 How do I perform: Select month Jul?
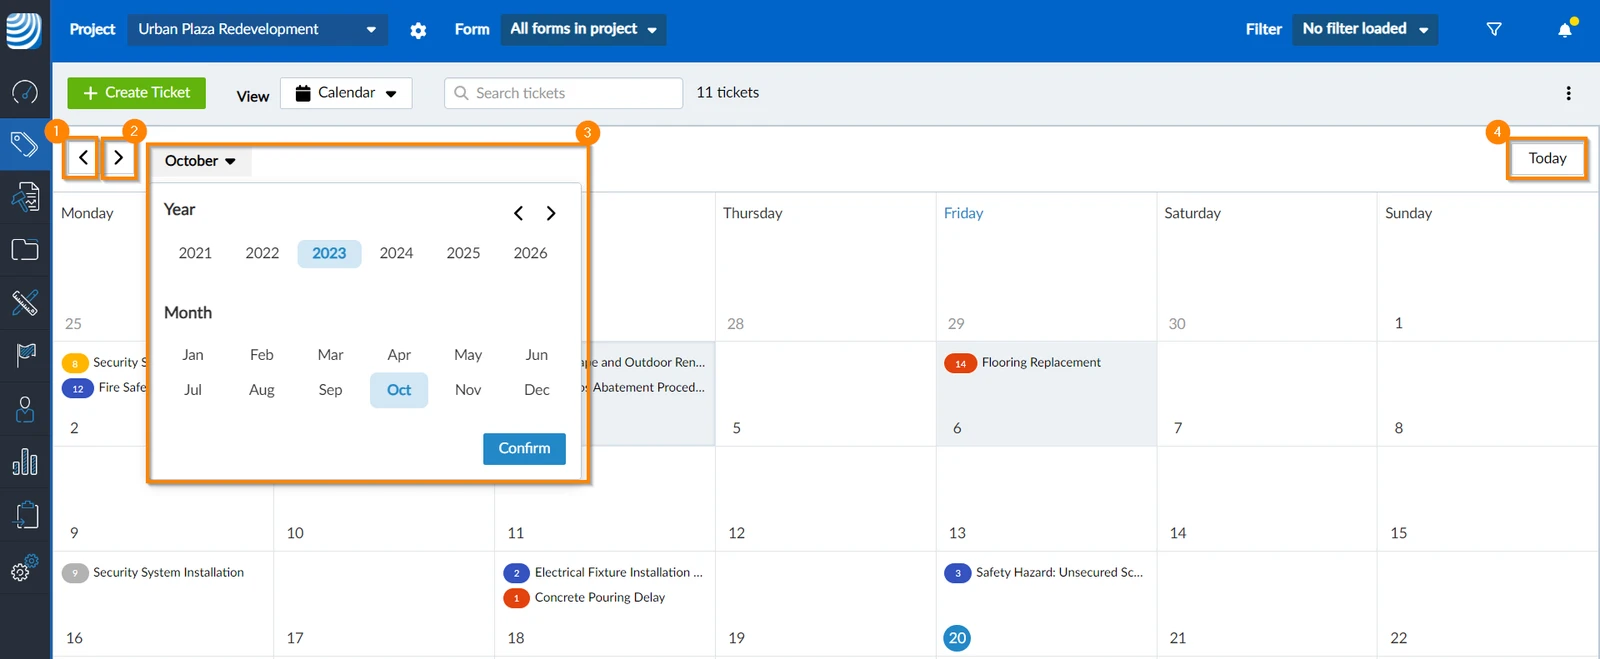pyautogui.click(x=193, y=390)
